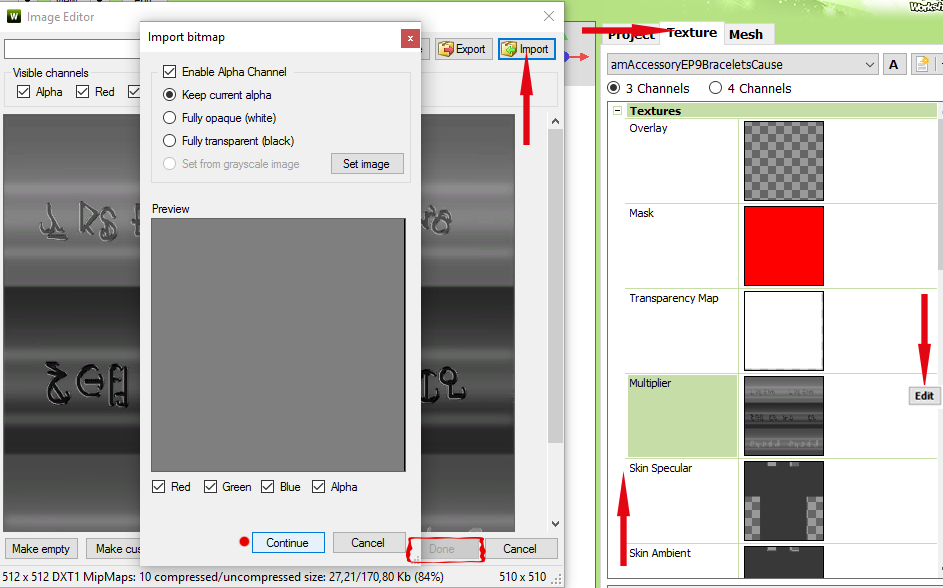Screen dimensions: 943x588
Task: Open the amAccessoryEP9BraceletsCause dropdown
Action: click(x=868, y=65)
